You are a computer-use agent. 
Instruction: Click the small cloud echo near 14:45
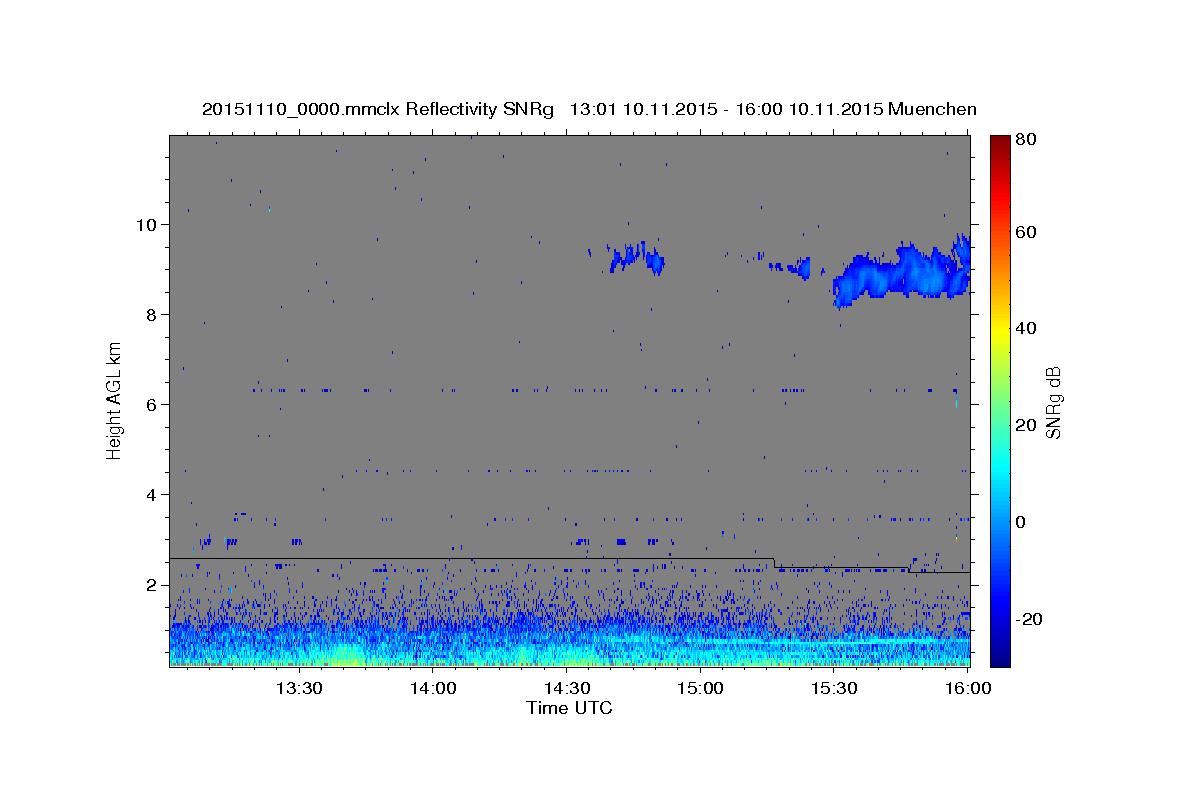tap(636, 259)
